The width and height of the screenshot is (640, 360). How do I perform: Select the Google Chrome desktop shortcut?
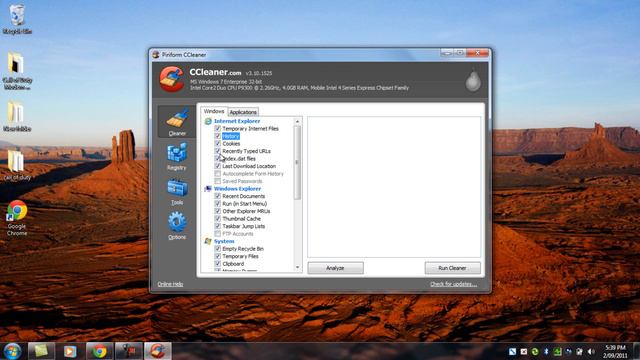(x=17, y=218)
